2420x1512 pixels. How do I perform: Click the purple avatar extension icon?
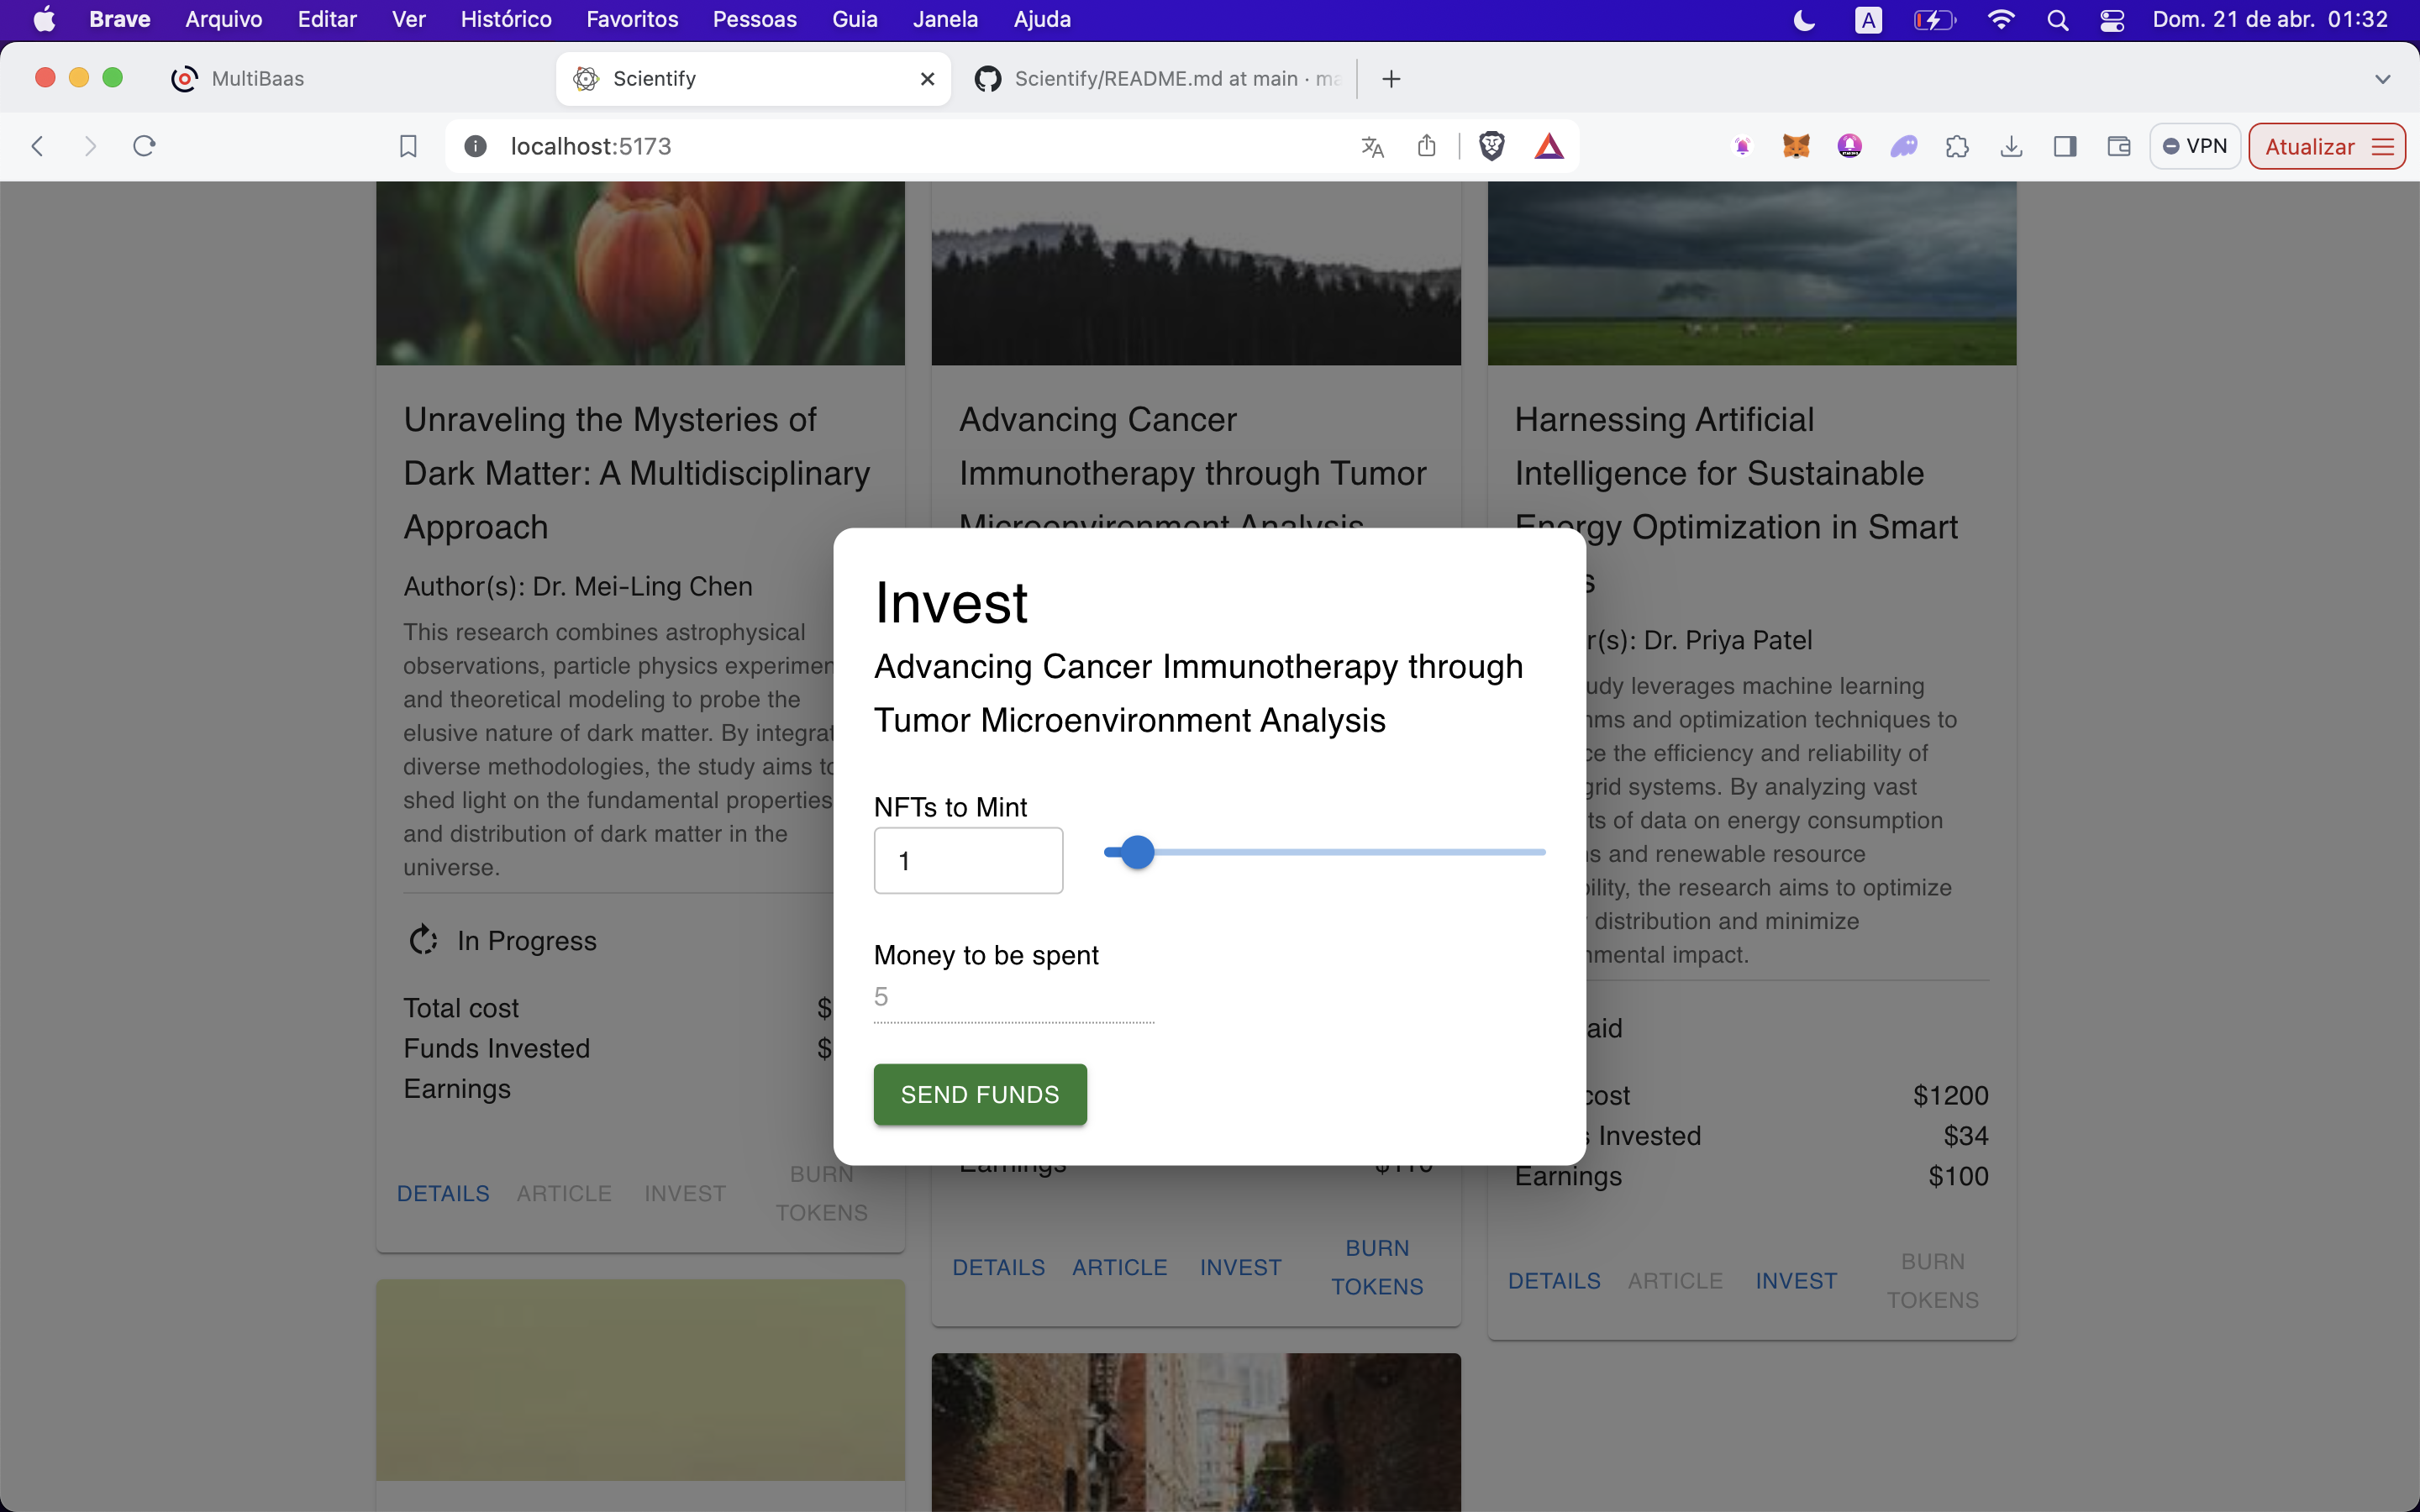coord(1849,146)
